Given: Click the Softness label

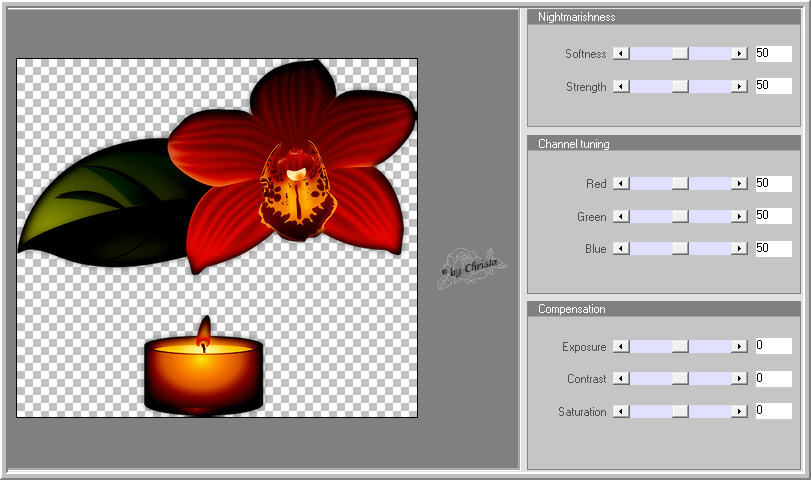Looking at the screenshot, I should [x=585, y=54].
